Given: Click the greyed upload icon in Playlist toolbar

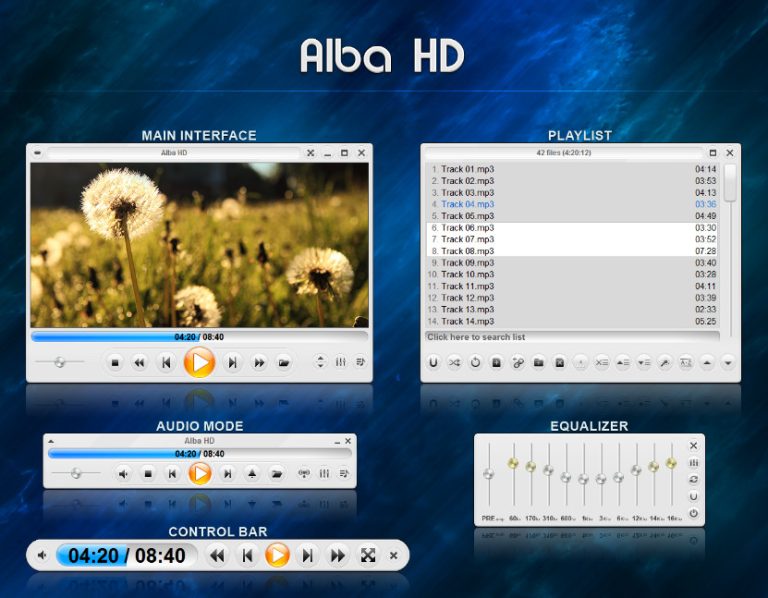Looking at the screenshot, I should (580, 362).
